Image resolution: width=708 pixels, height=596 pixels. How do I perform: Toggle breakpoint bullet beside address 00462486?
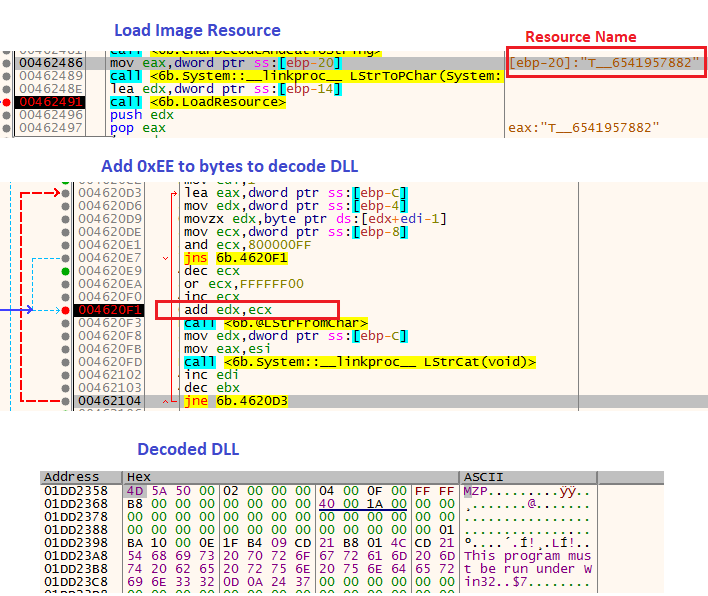click(x=6, y=63)
